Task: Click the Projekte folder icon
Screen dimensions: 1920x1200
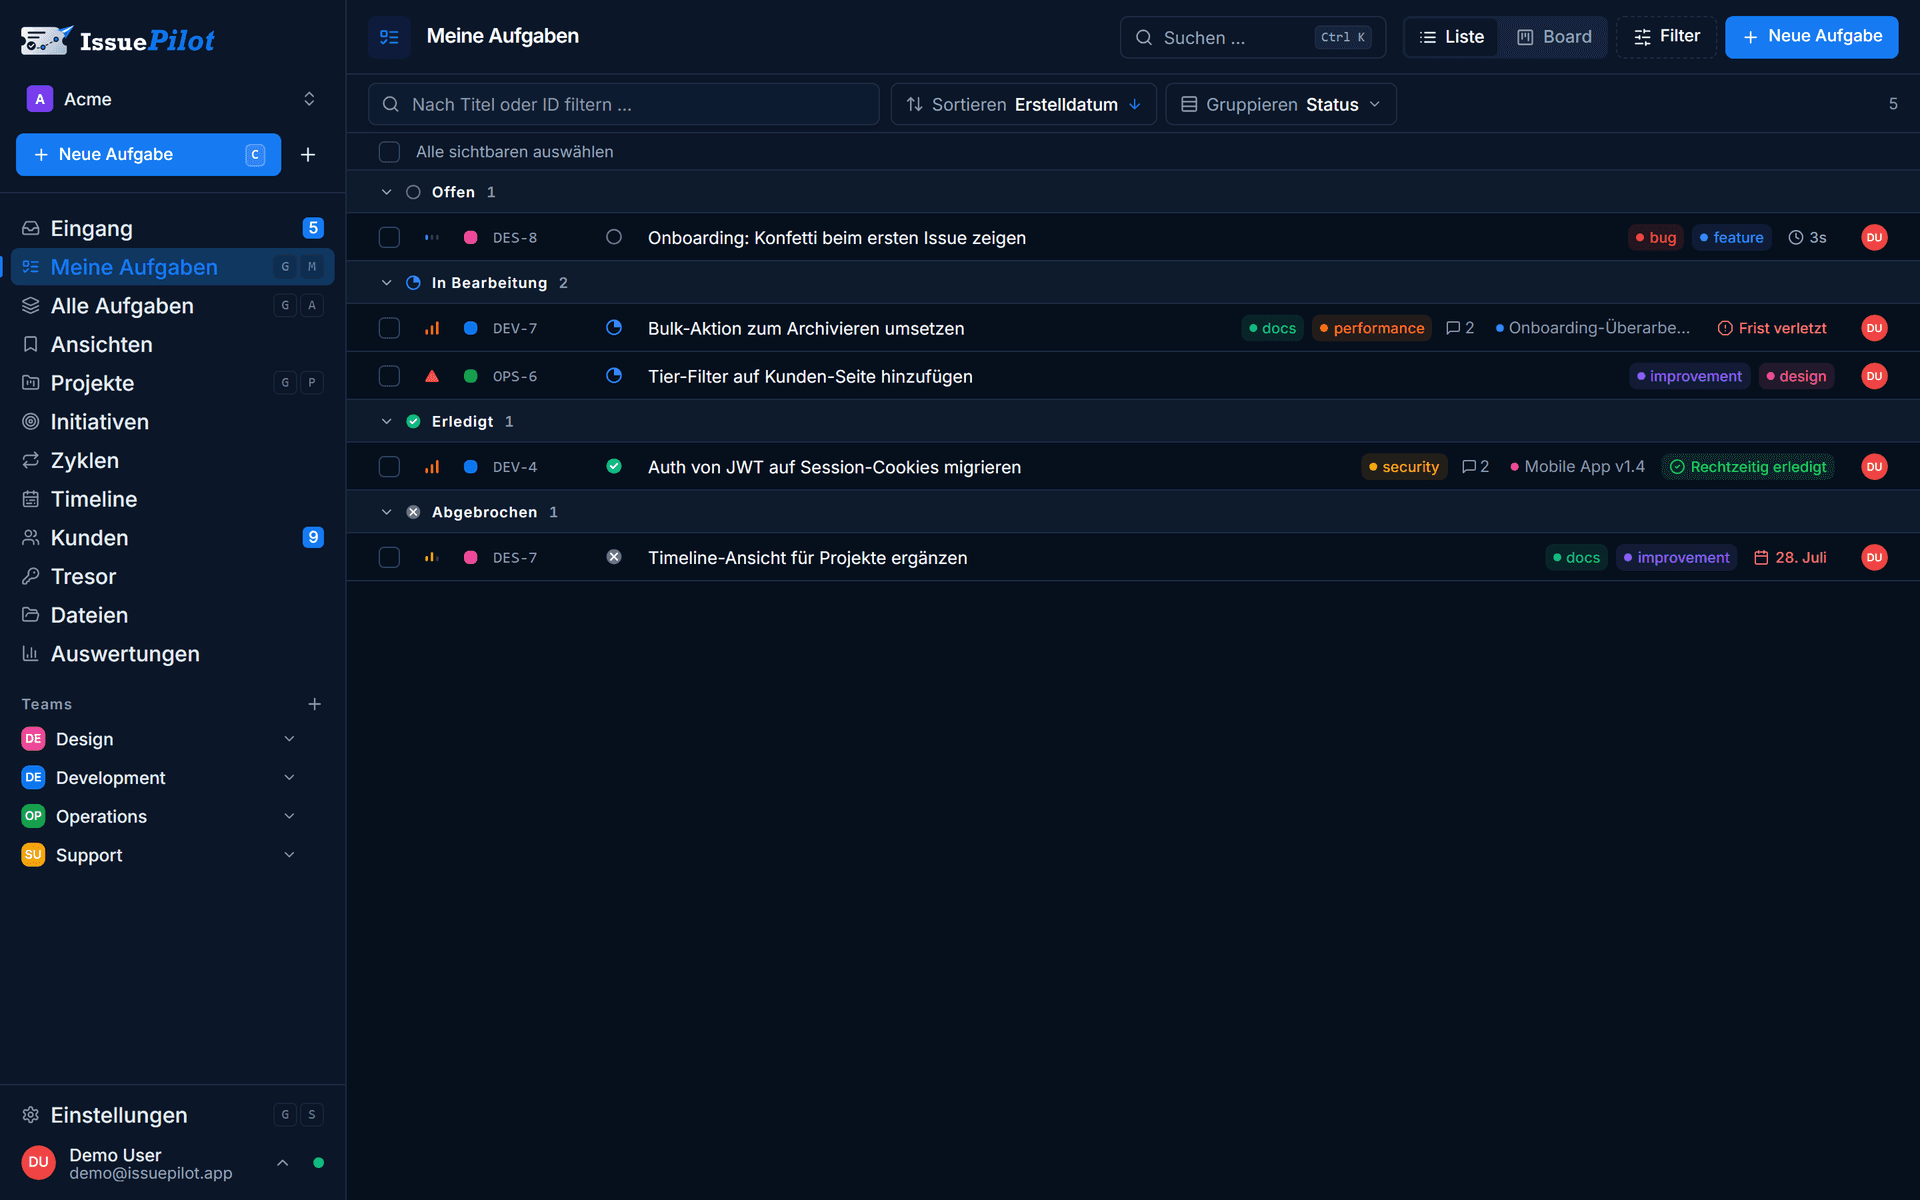Action: click(x=31, y=383)
